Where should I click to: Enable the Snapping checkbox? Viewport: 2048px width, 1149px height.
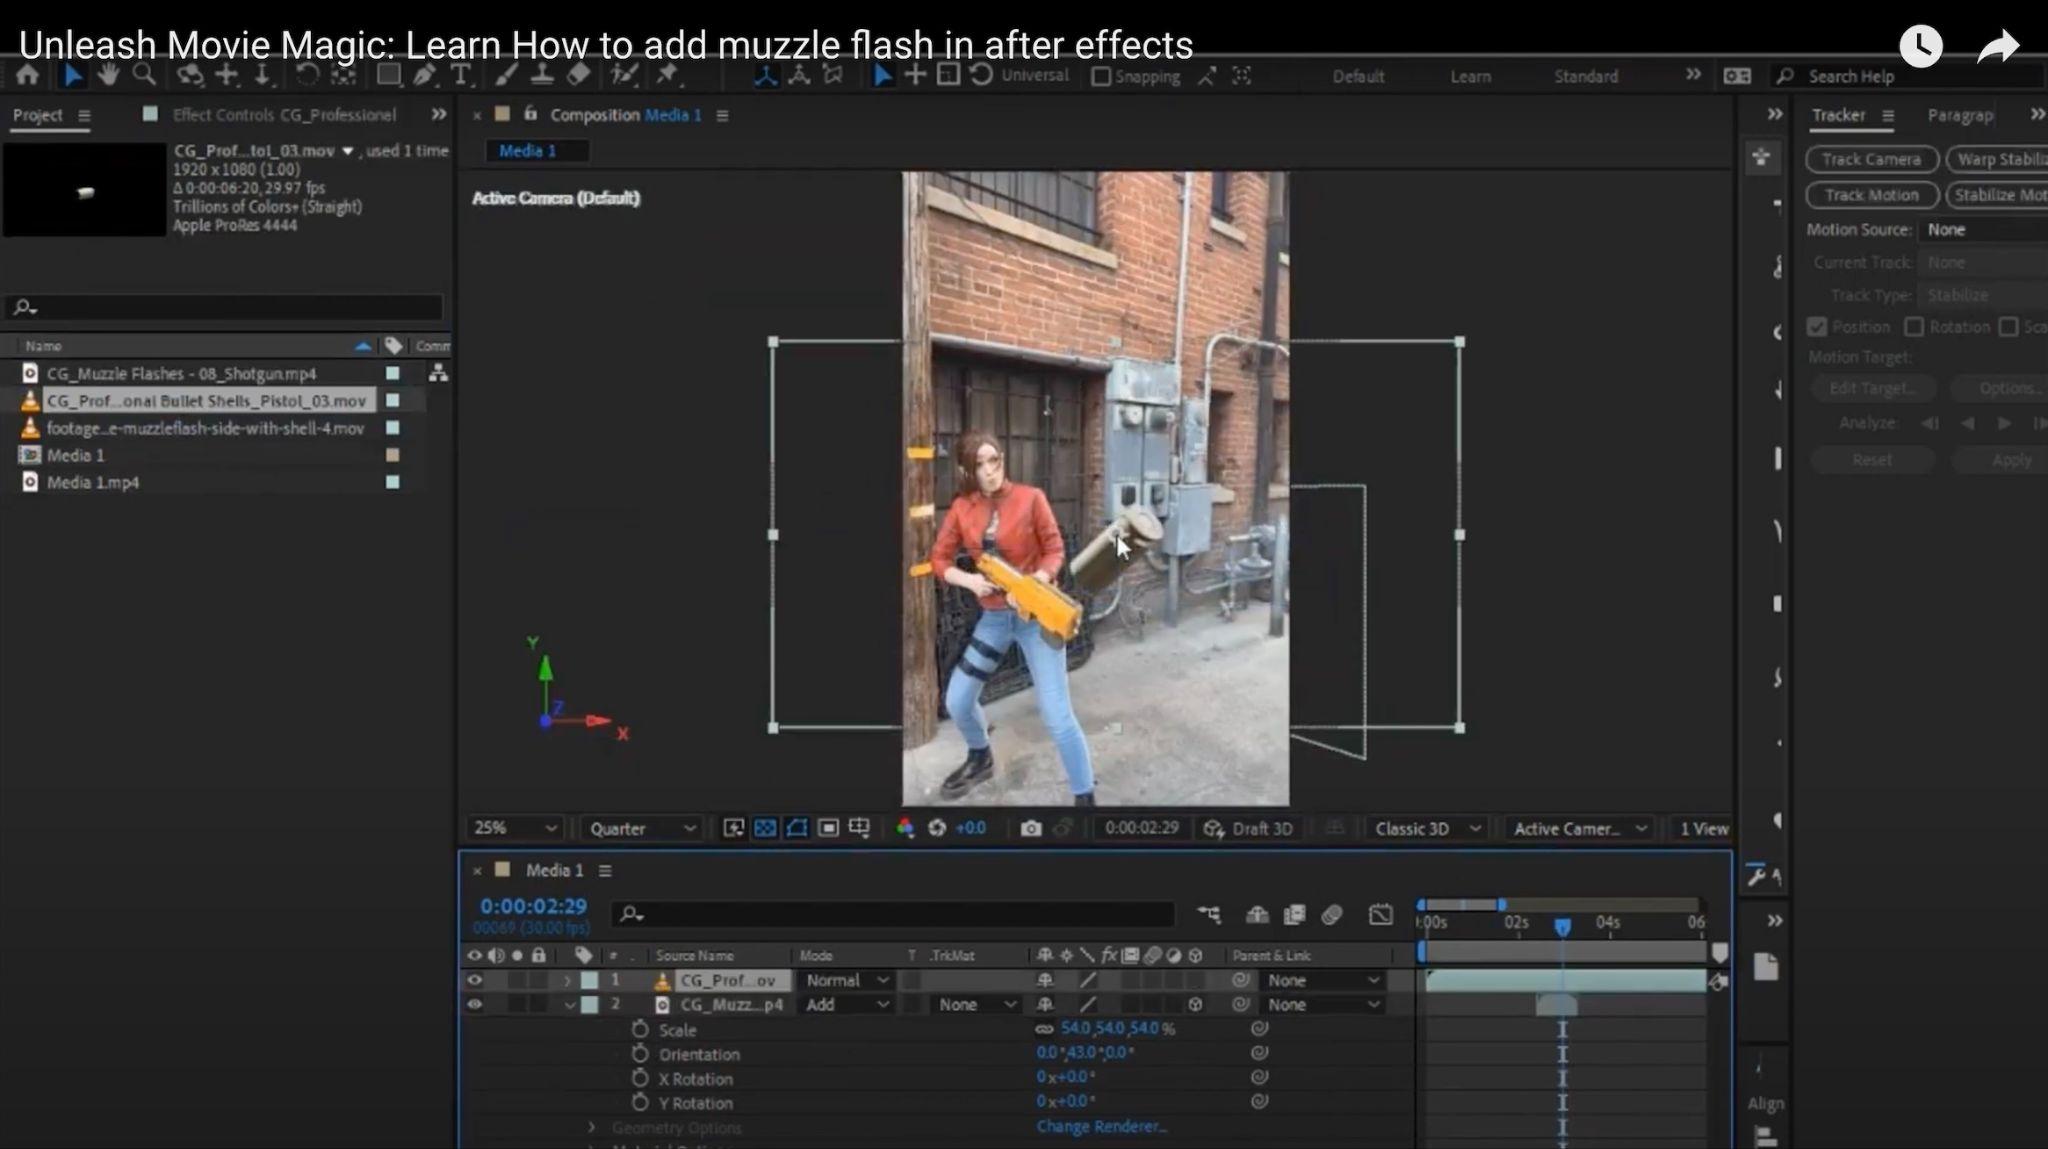point(1101,76)
